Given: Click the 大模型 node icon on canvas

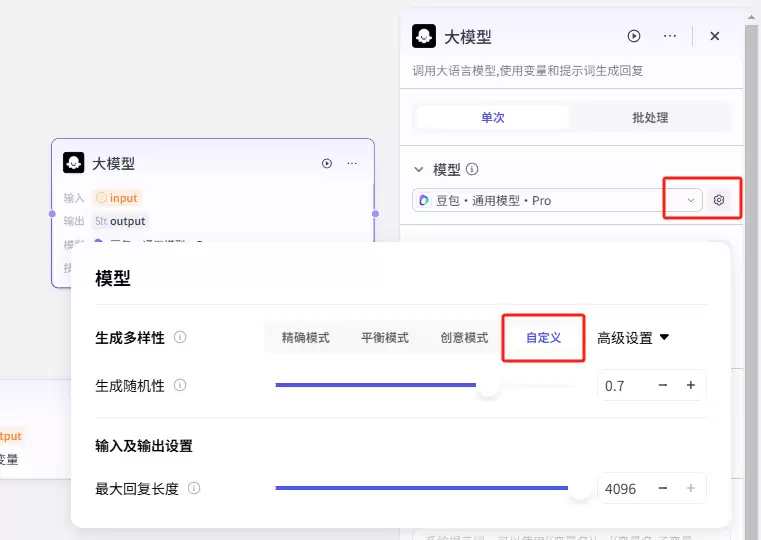Looking at the screenshot, I should (73, 163).
